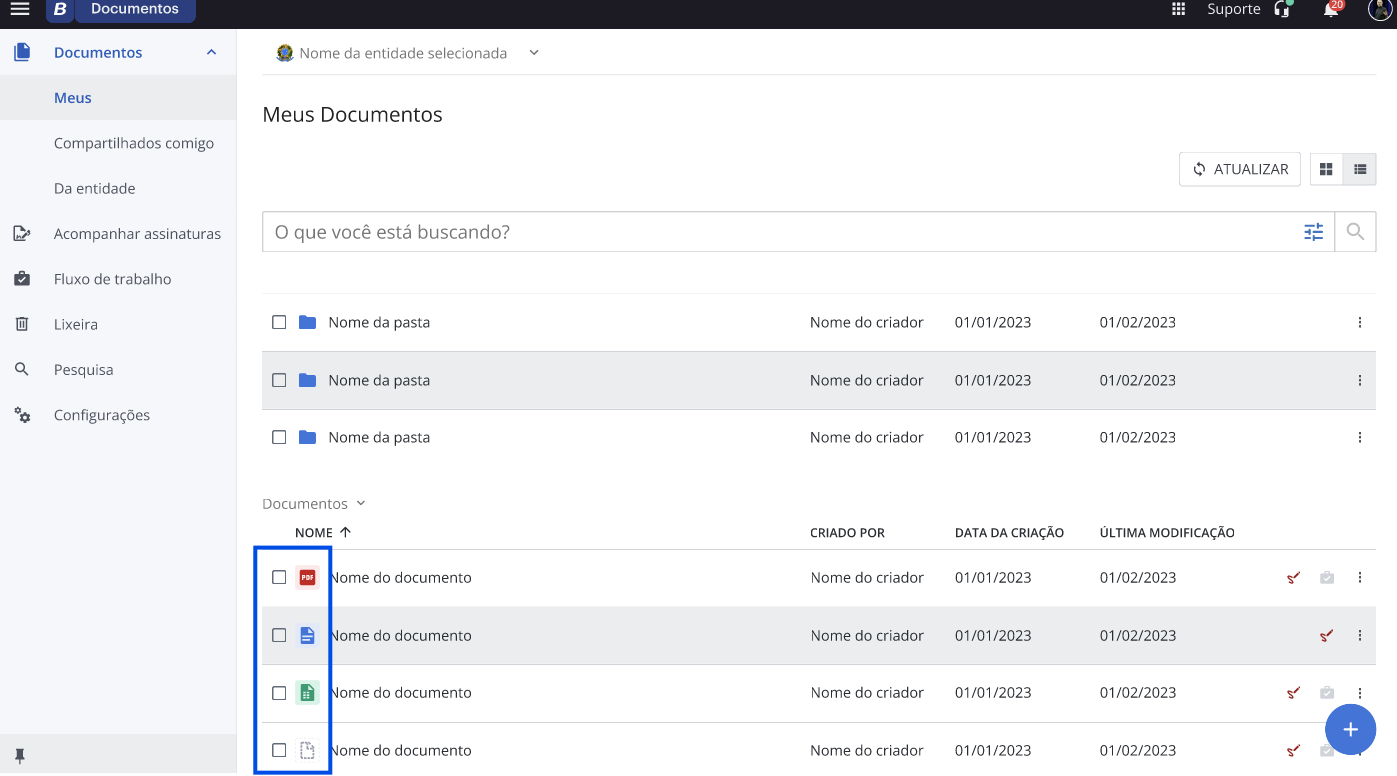The image size is (1397, 776).
Task: Pin the sidebar with pin icon
Action: (x=20, y=756)
